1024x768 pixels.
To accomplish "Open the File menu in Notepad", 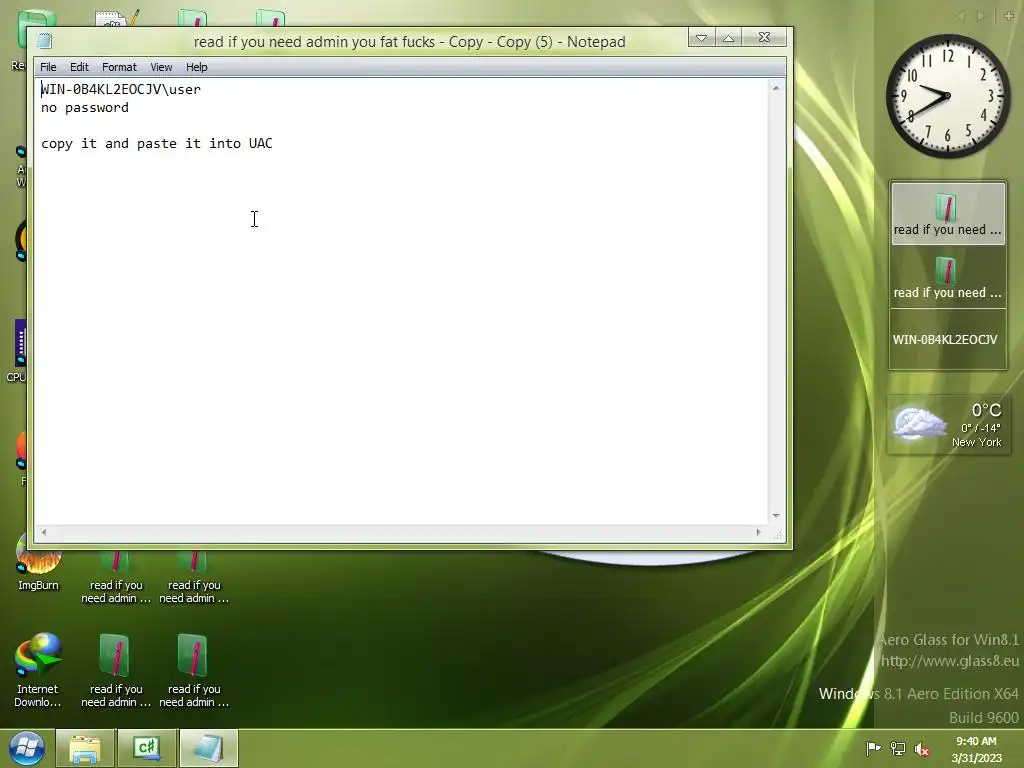I will click(48, 67).
